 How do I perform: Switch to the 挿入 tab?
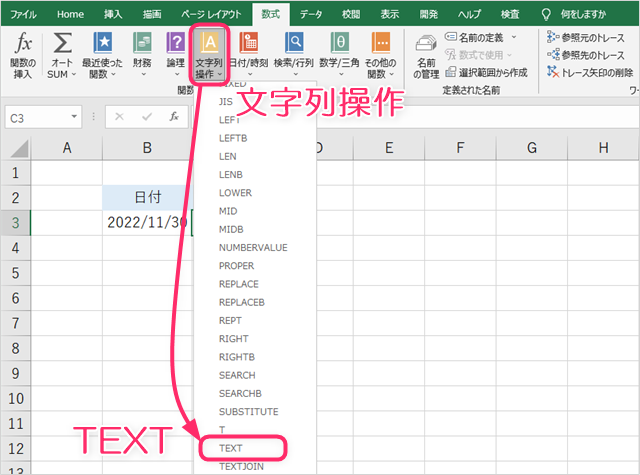(x=113, y=14)
